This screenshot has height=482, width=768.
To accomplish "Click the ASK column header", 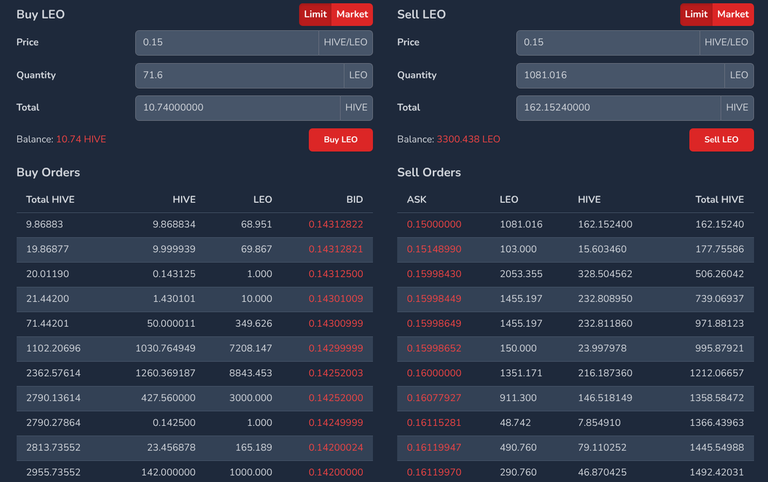I will pos(416,199).
